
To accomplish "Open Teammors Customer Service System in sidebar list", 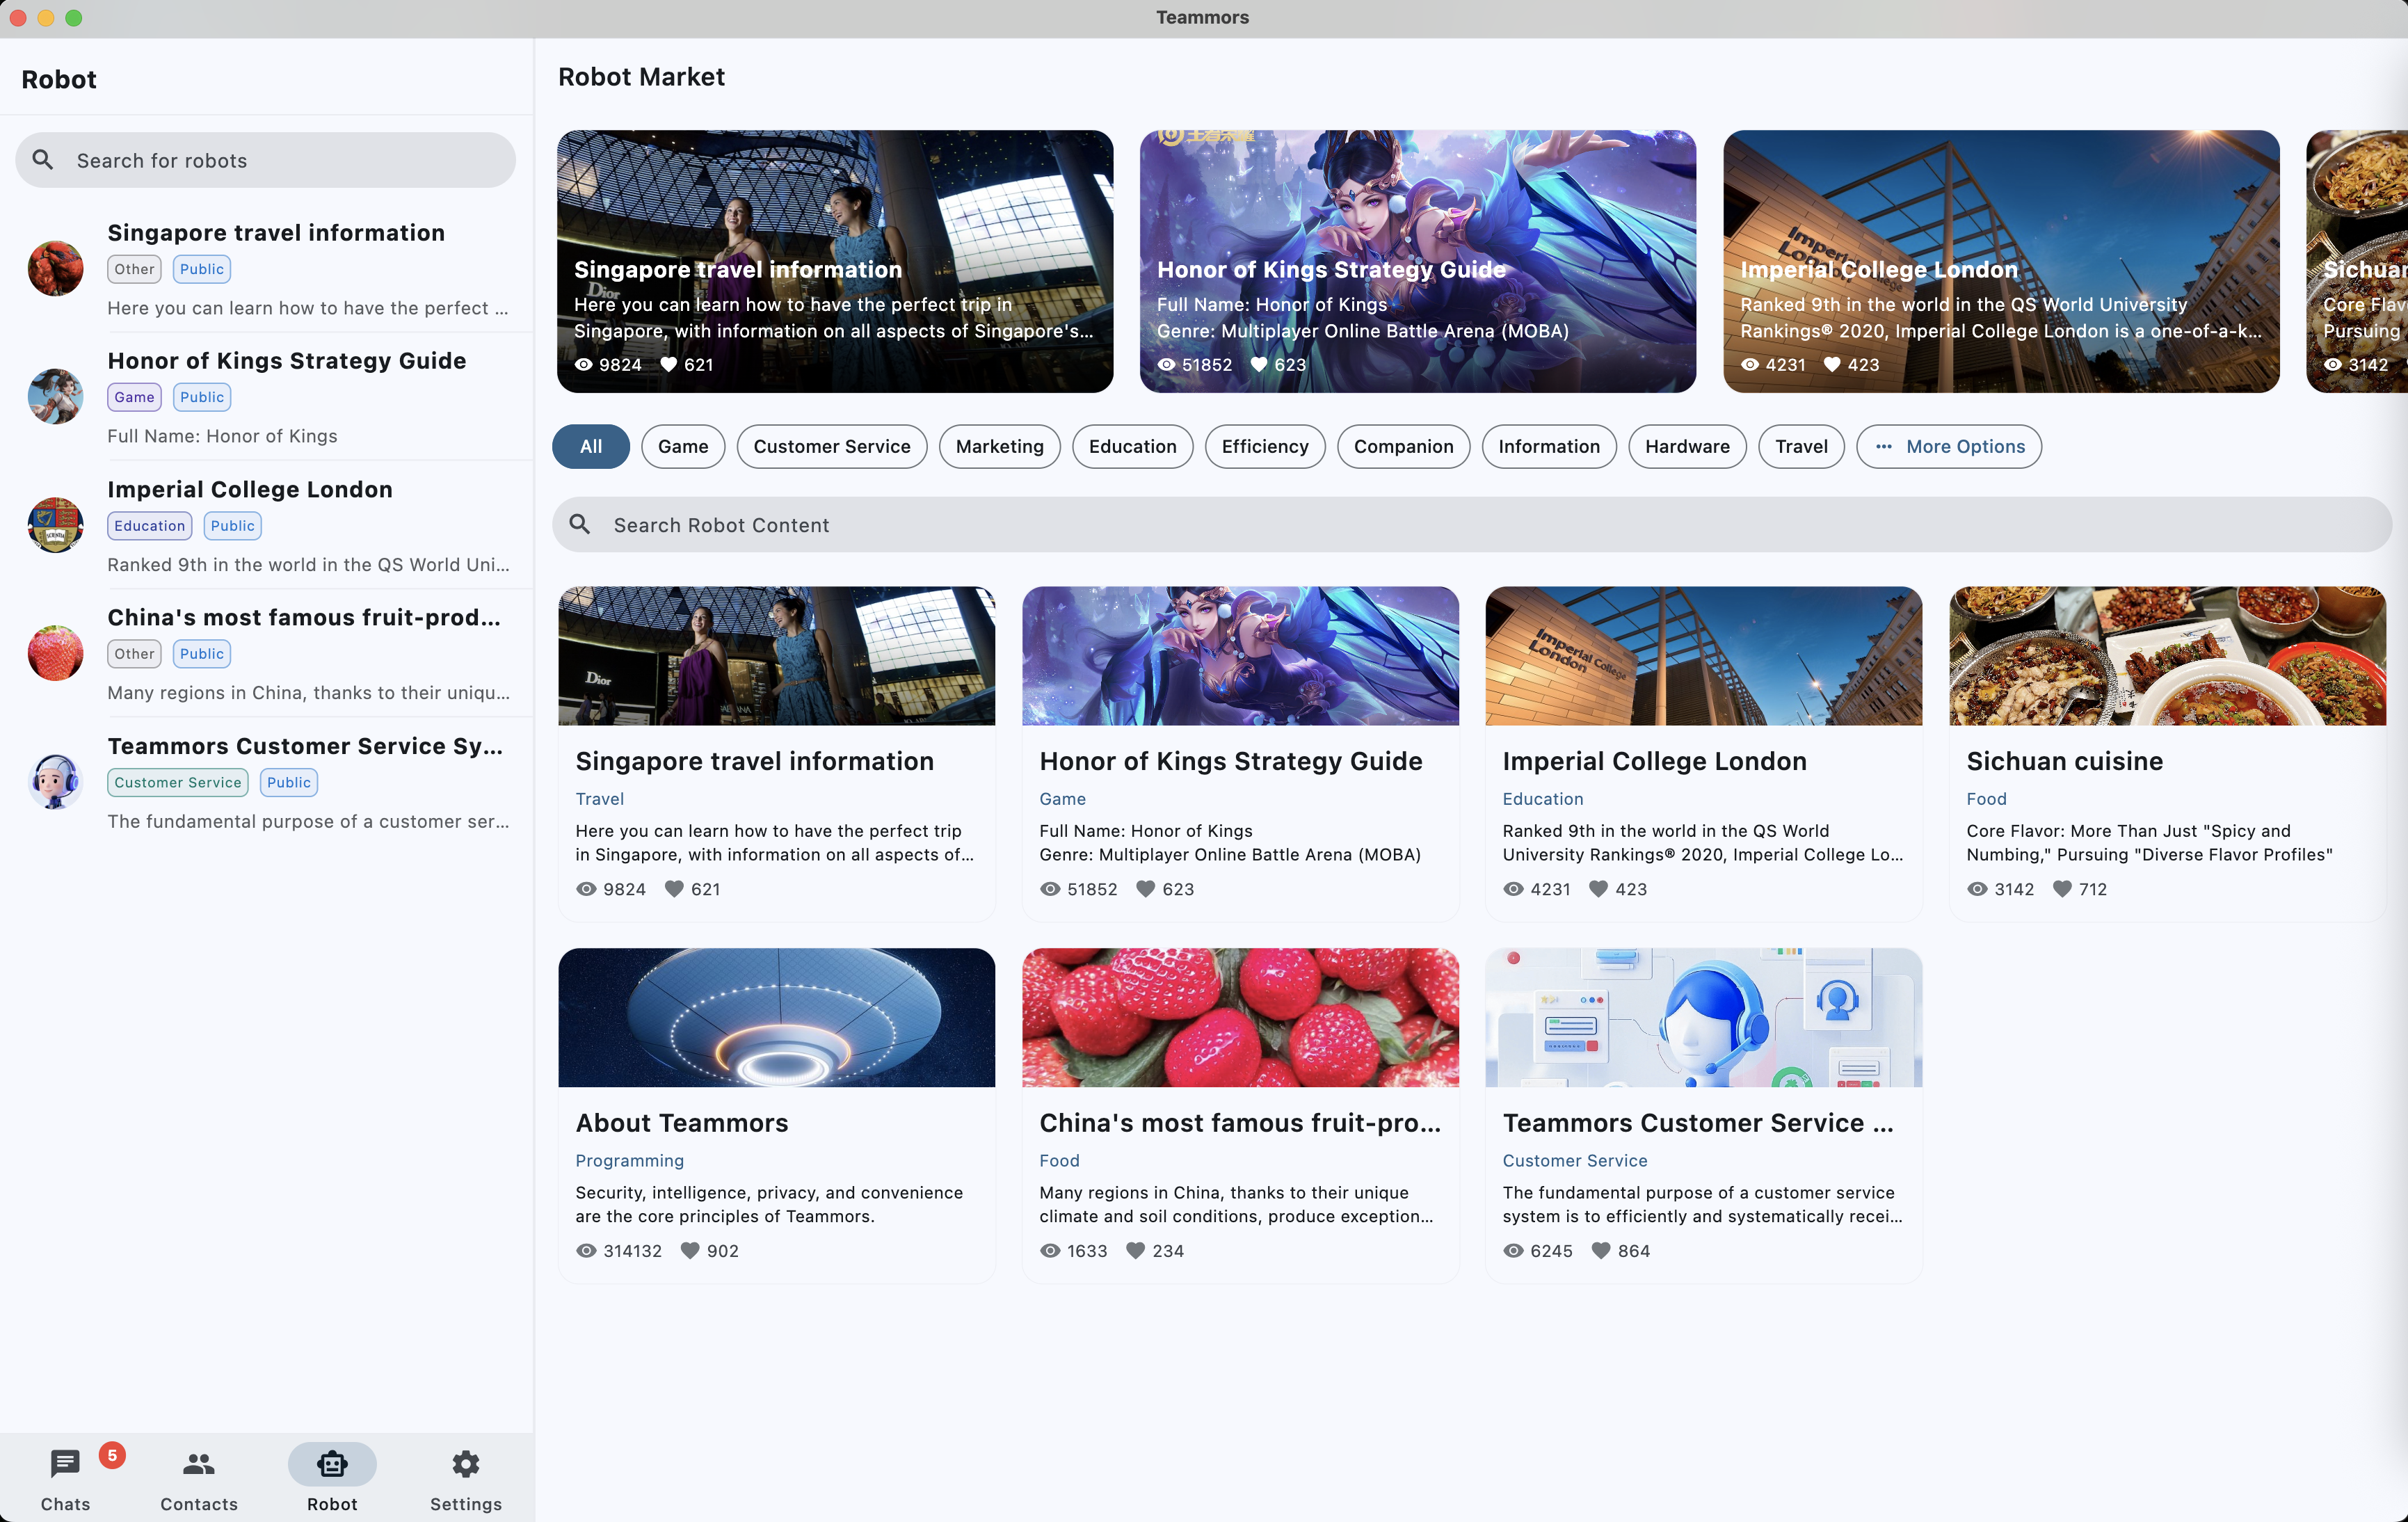I will (305, 746).
